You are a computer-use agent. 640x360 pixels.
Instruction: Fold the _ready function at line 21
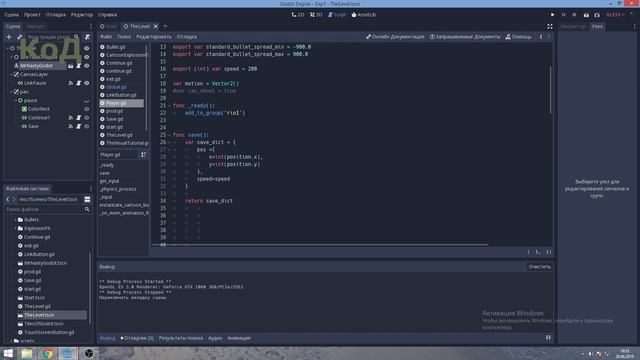(x=169, y=106)
